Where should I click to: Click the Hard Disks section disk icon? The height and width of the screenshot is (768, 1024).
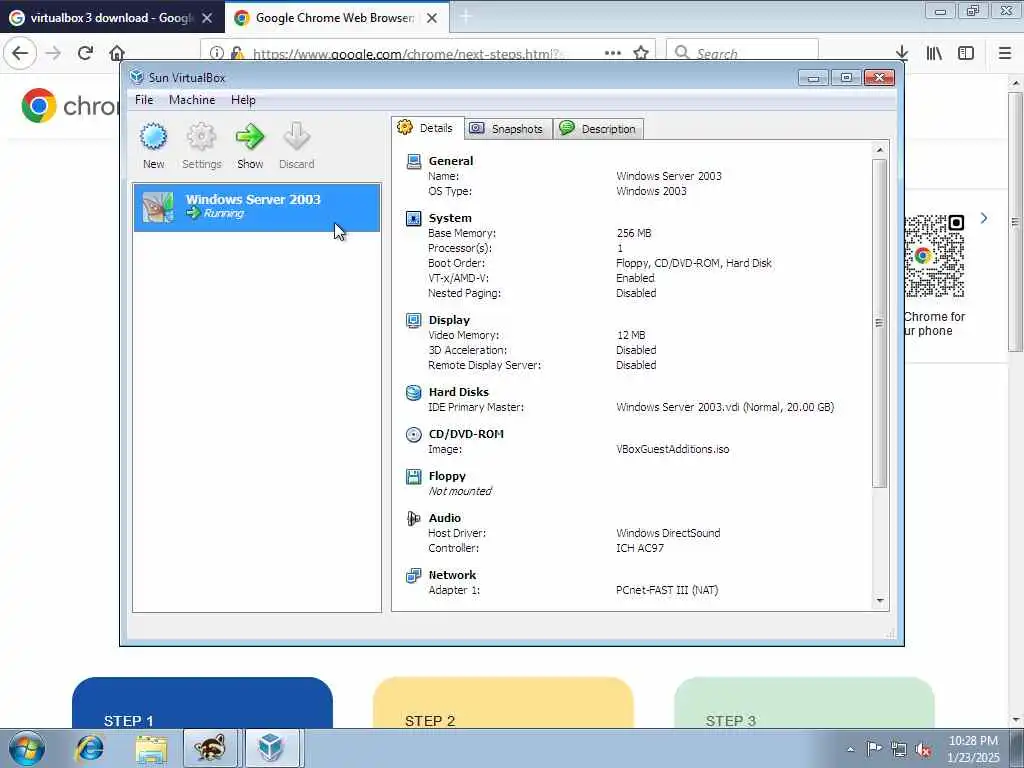click(x=413, y=392)
